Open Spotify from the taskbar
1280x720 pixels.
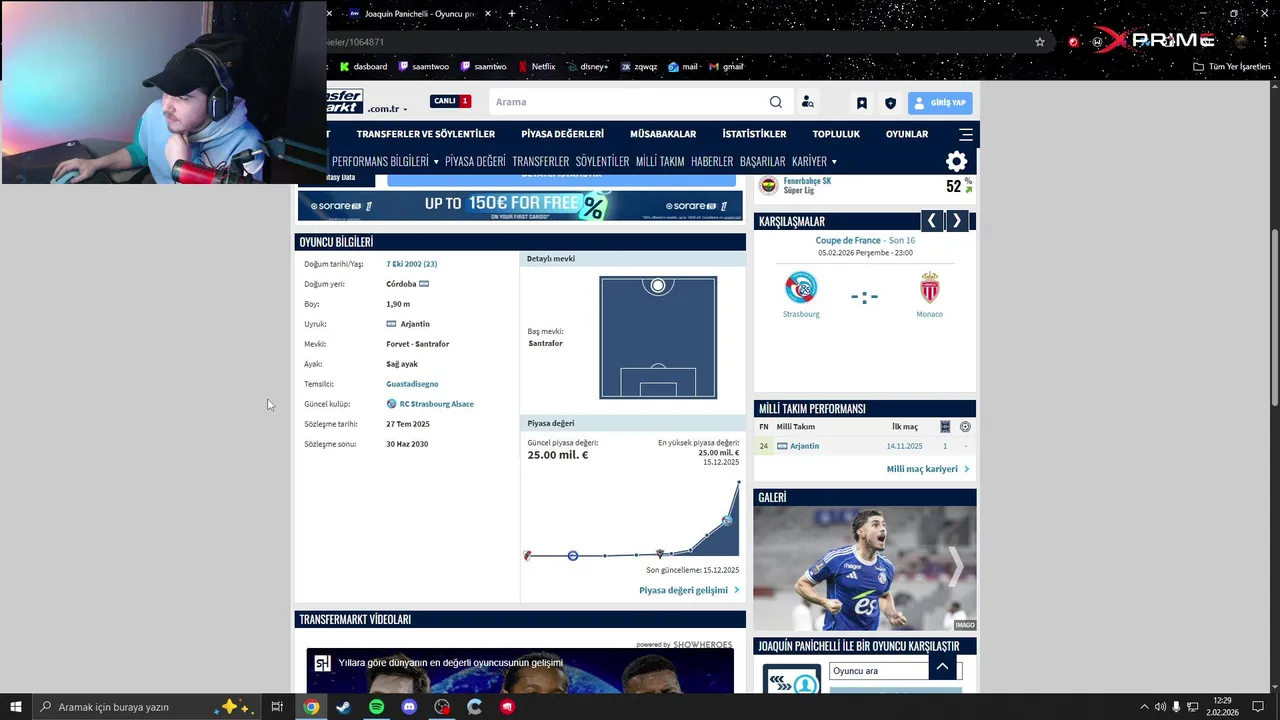[376, 707]
